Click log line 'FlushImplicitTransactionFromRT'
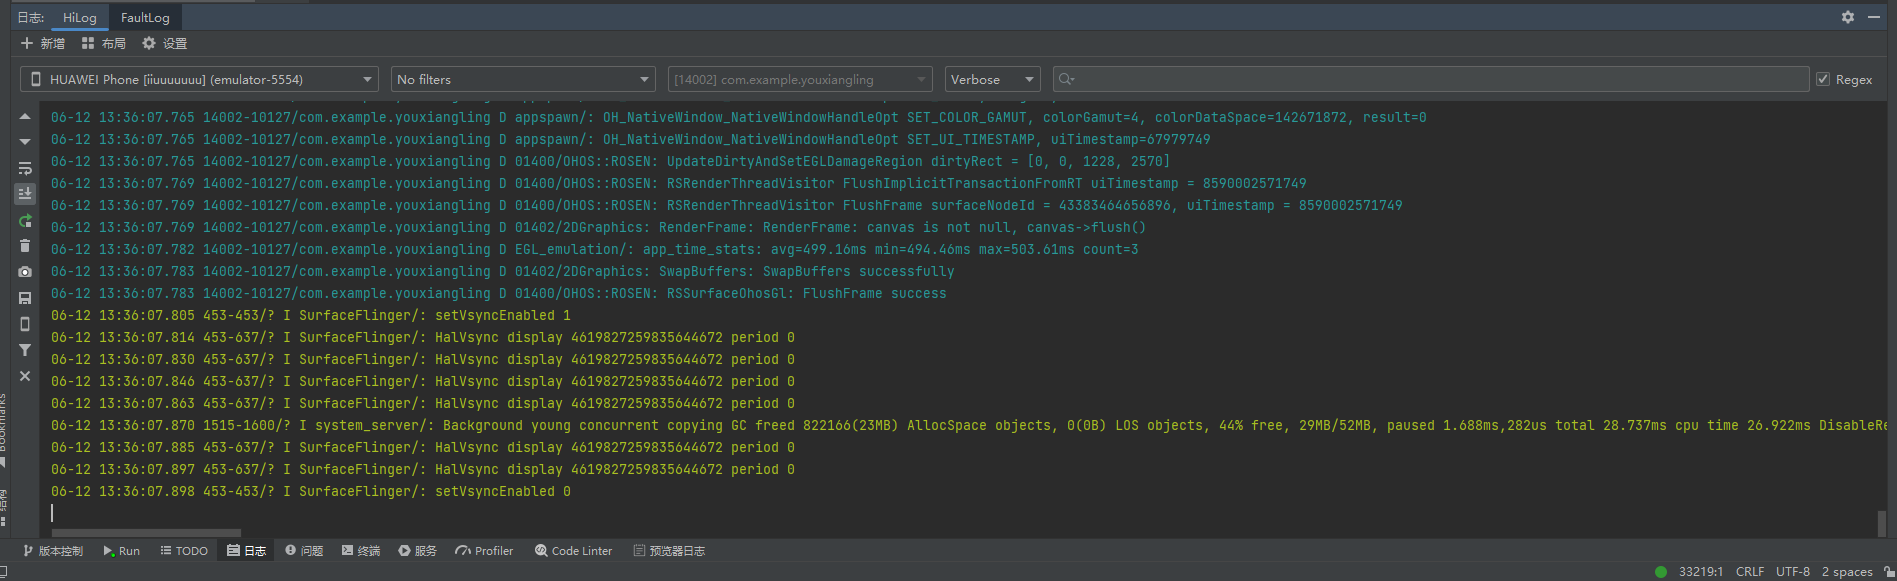 [679, 183]
